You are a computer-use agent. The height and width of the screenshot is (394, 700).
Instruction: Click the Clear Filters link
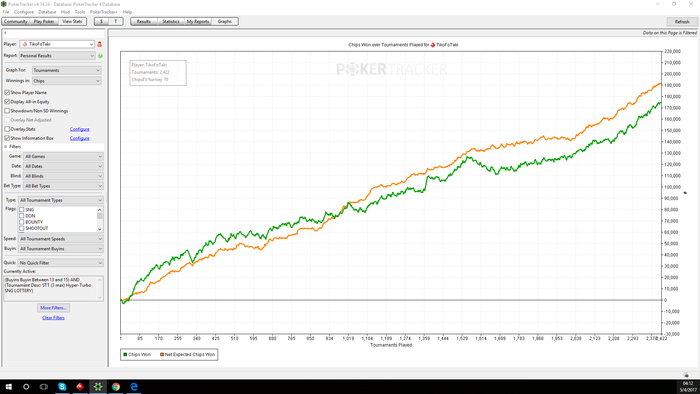click(54, 318)
